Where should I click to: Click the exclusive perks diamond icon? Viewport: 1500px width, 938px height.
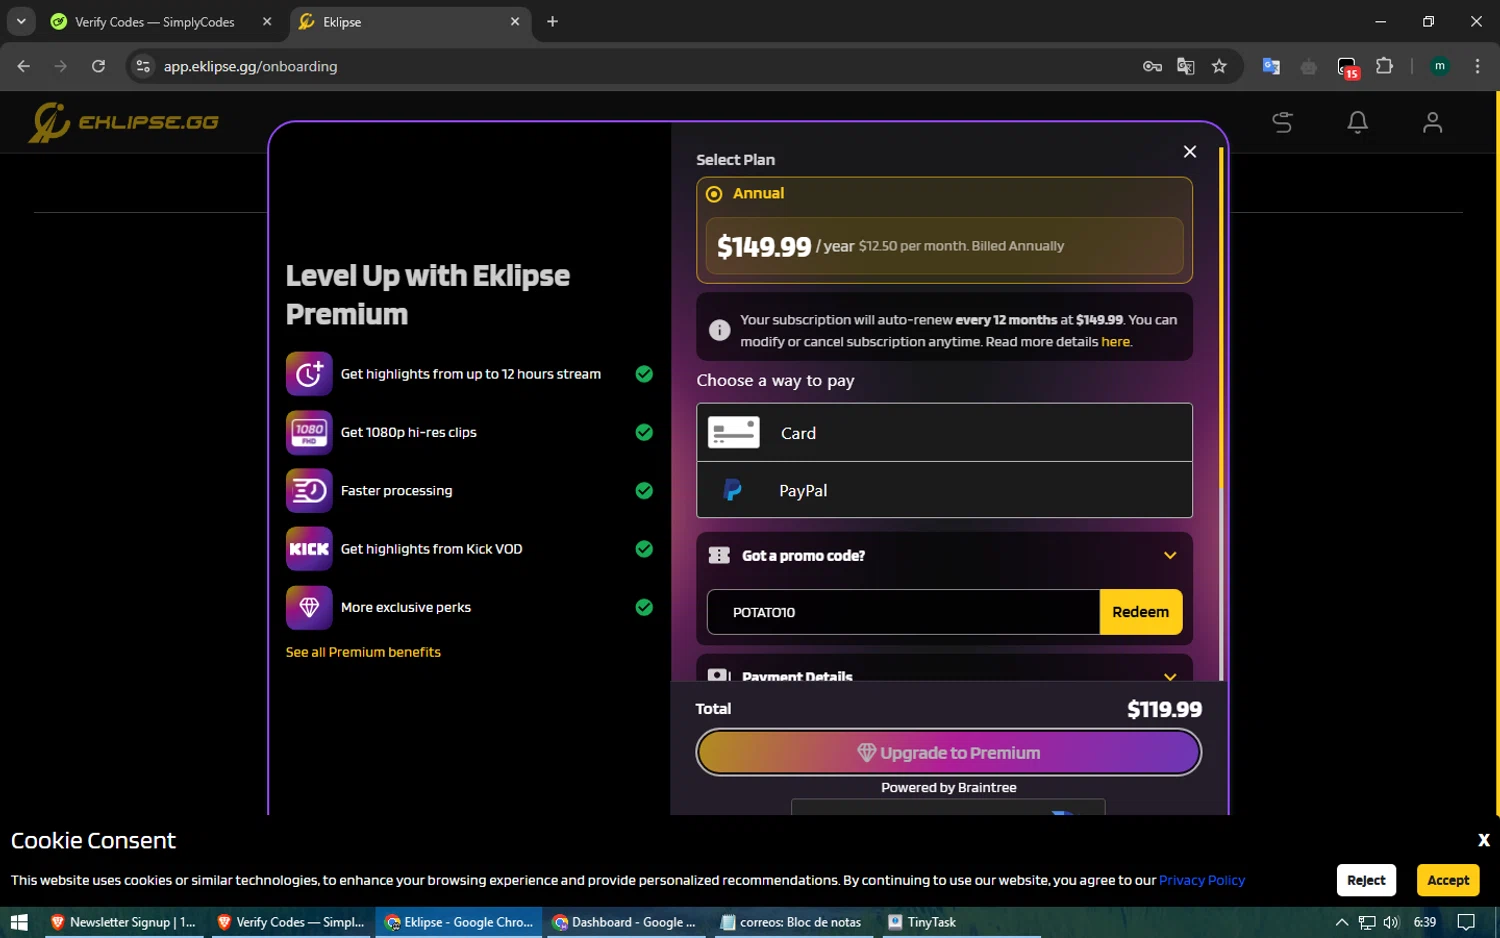(x=309, y=607)
